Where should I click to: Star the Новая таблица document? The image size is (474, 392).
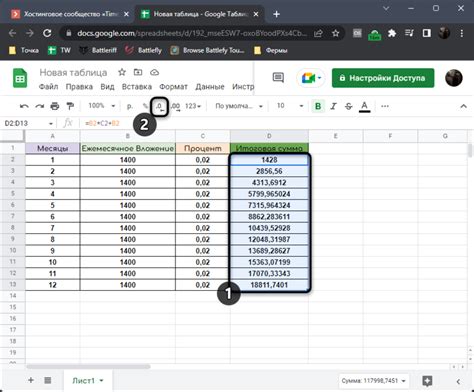122,72
